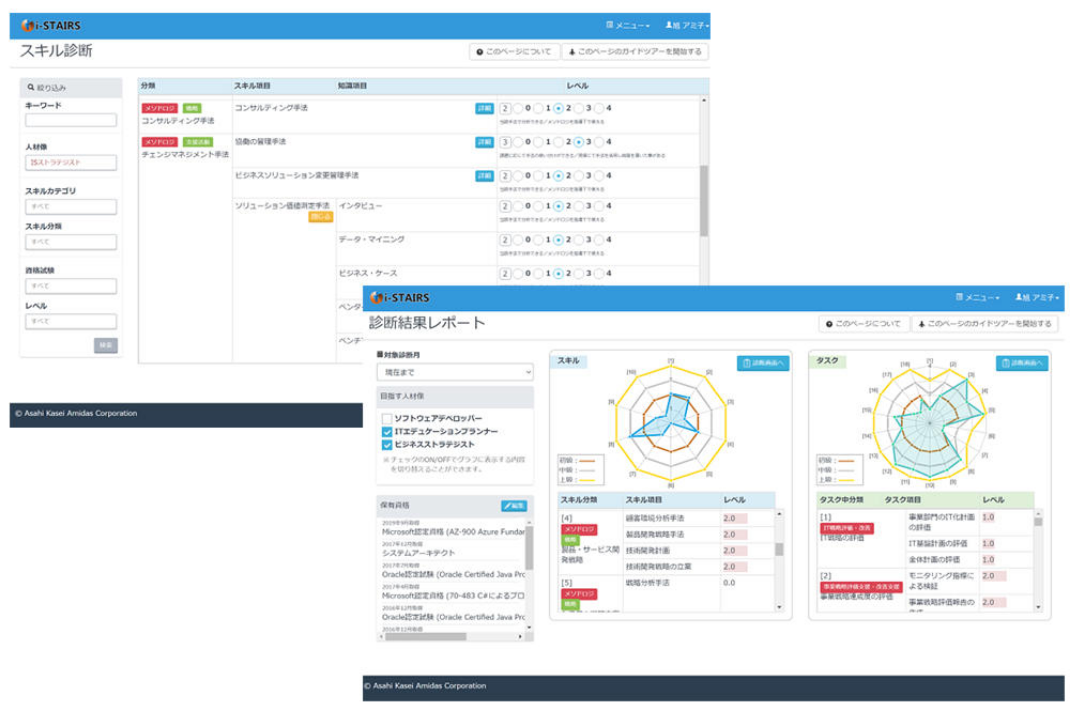Open the メニュー menu in the report header
1070x712 pixels.
977,298
